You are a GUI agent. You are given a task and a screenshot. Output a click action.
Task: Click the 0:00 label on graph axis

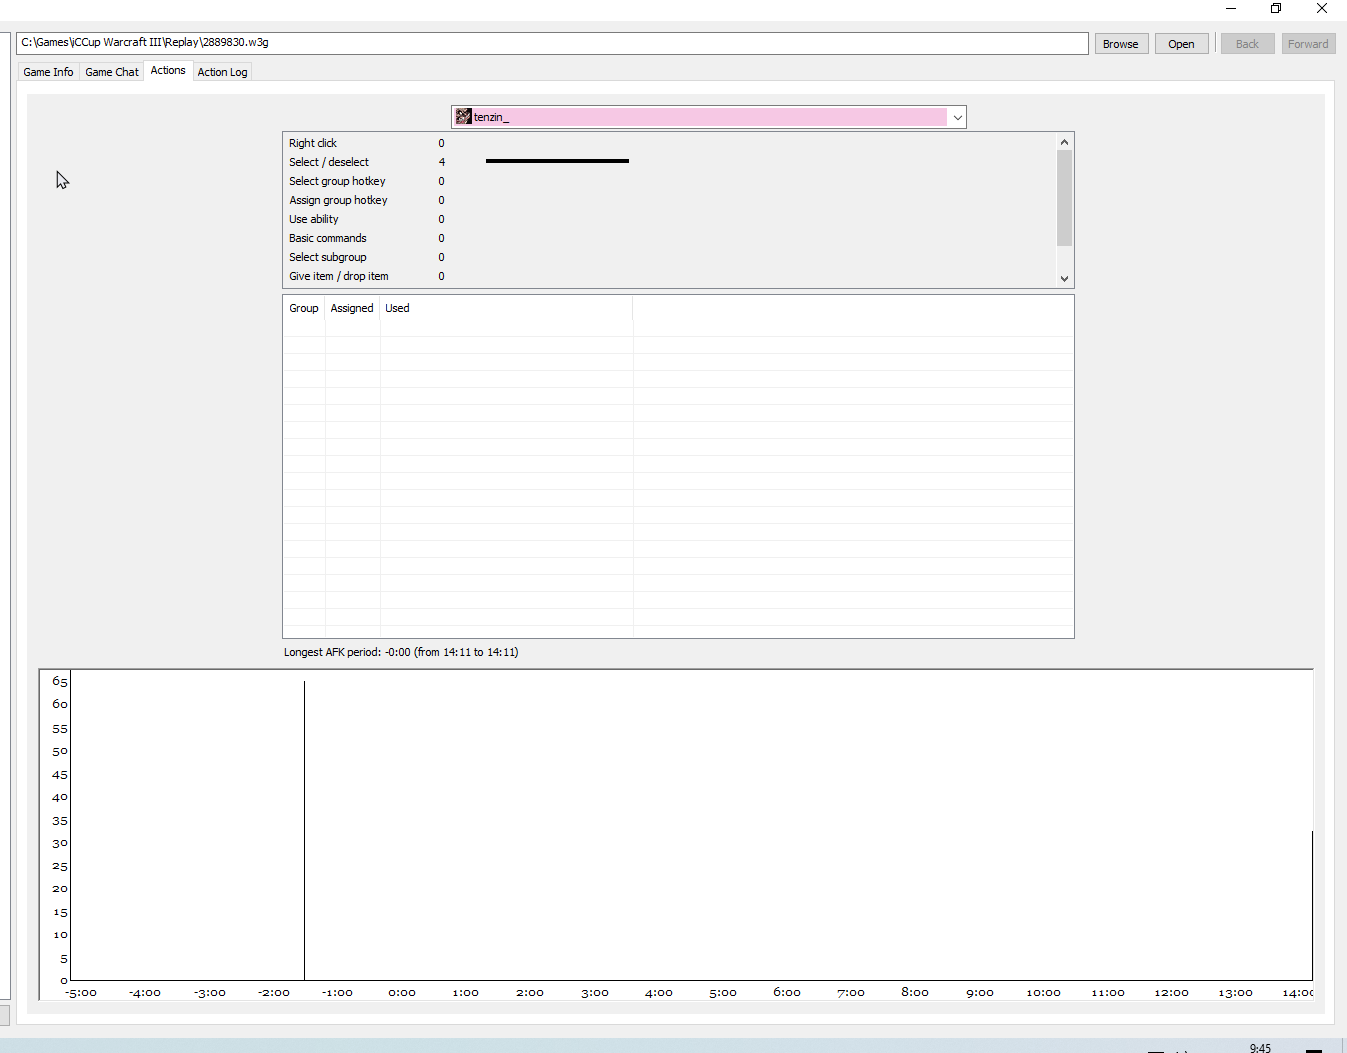click(402, 993)
